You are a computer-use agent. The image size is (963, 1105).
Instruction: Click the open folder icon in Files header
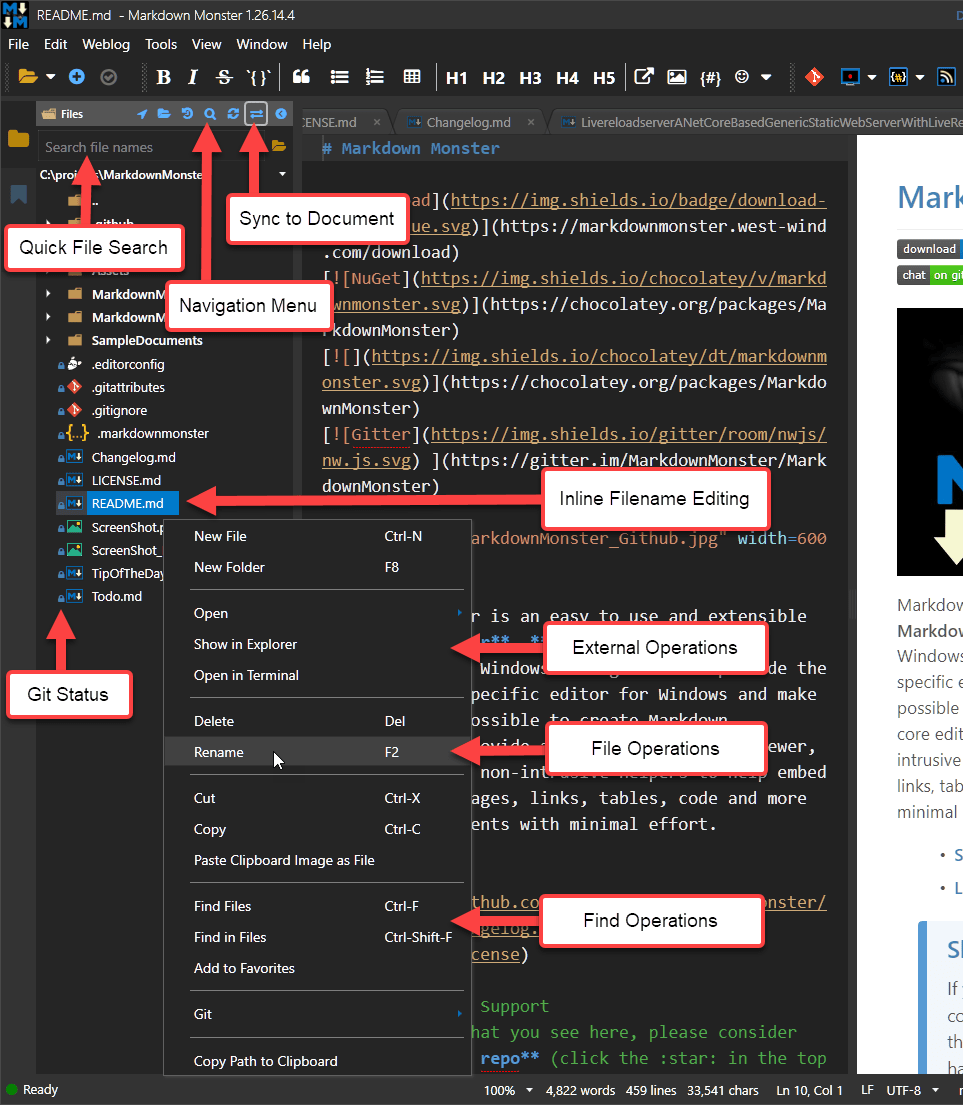coord(164,113)
